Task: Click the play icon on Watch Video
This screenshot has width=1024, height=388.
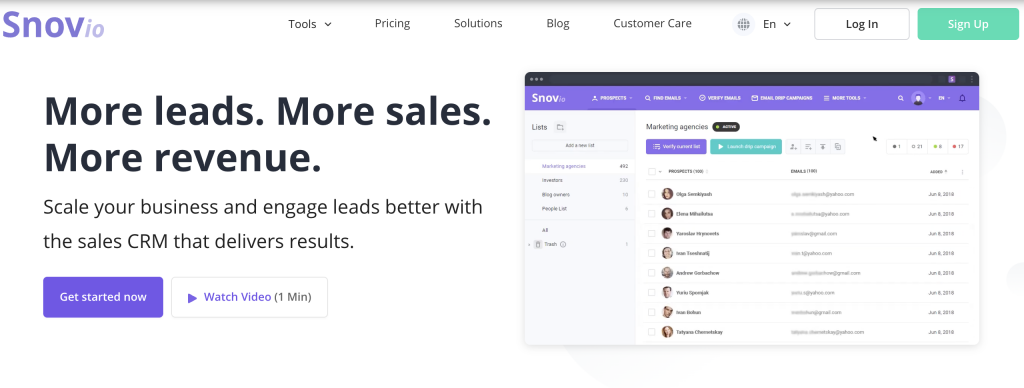Action: 192,298
